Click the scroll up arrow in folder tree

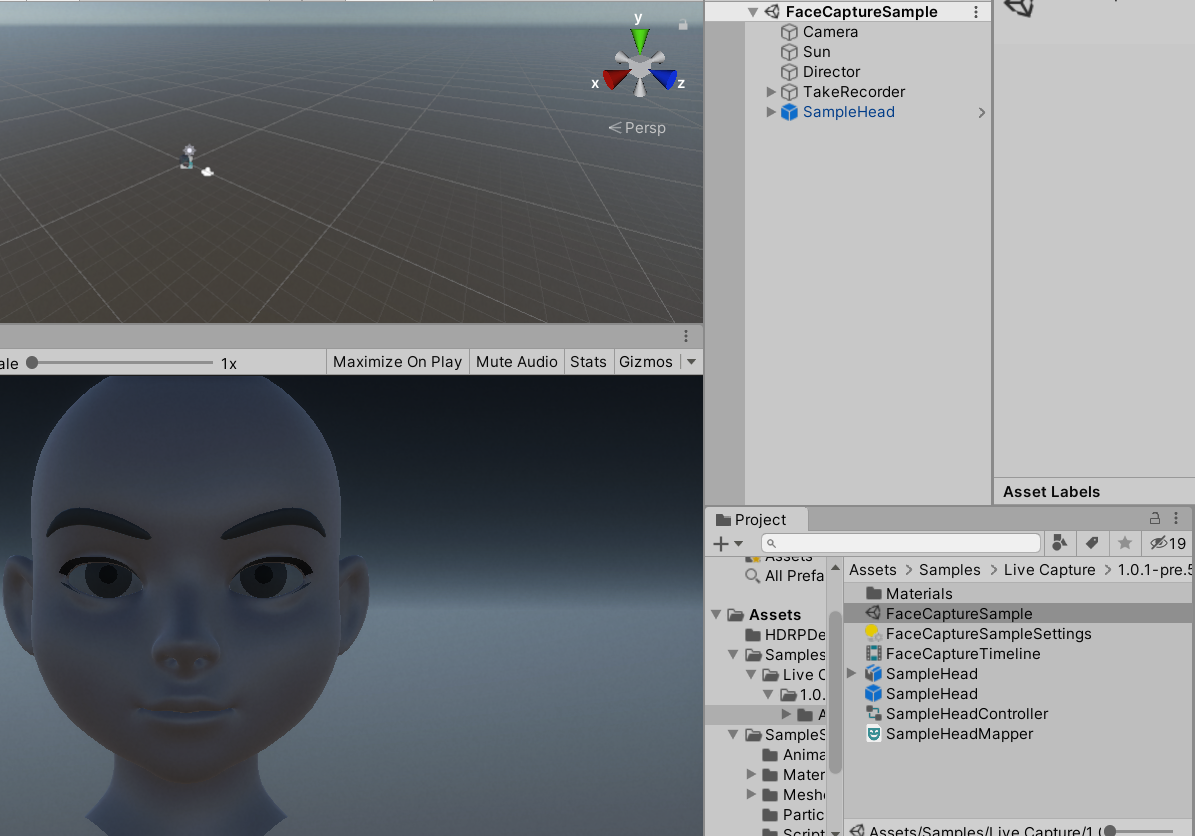click(835, 568)
